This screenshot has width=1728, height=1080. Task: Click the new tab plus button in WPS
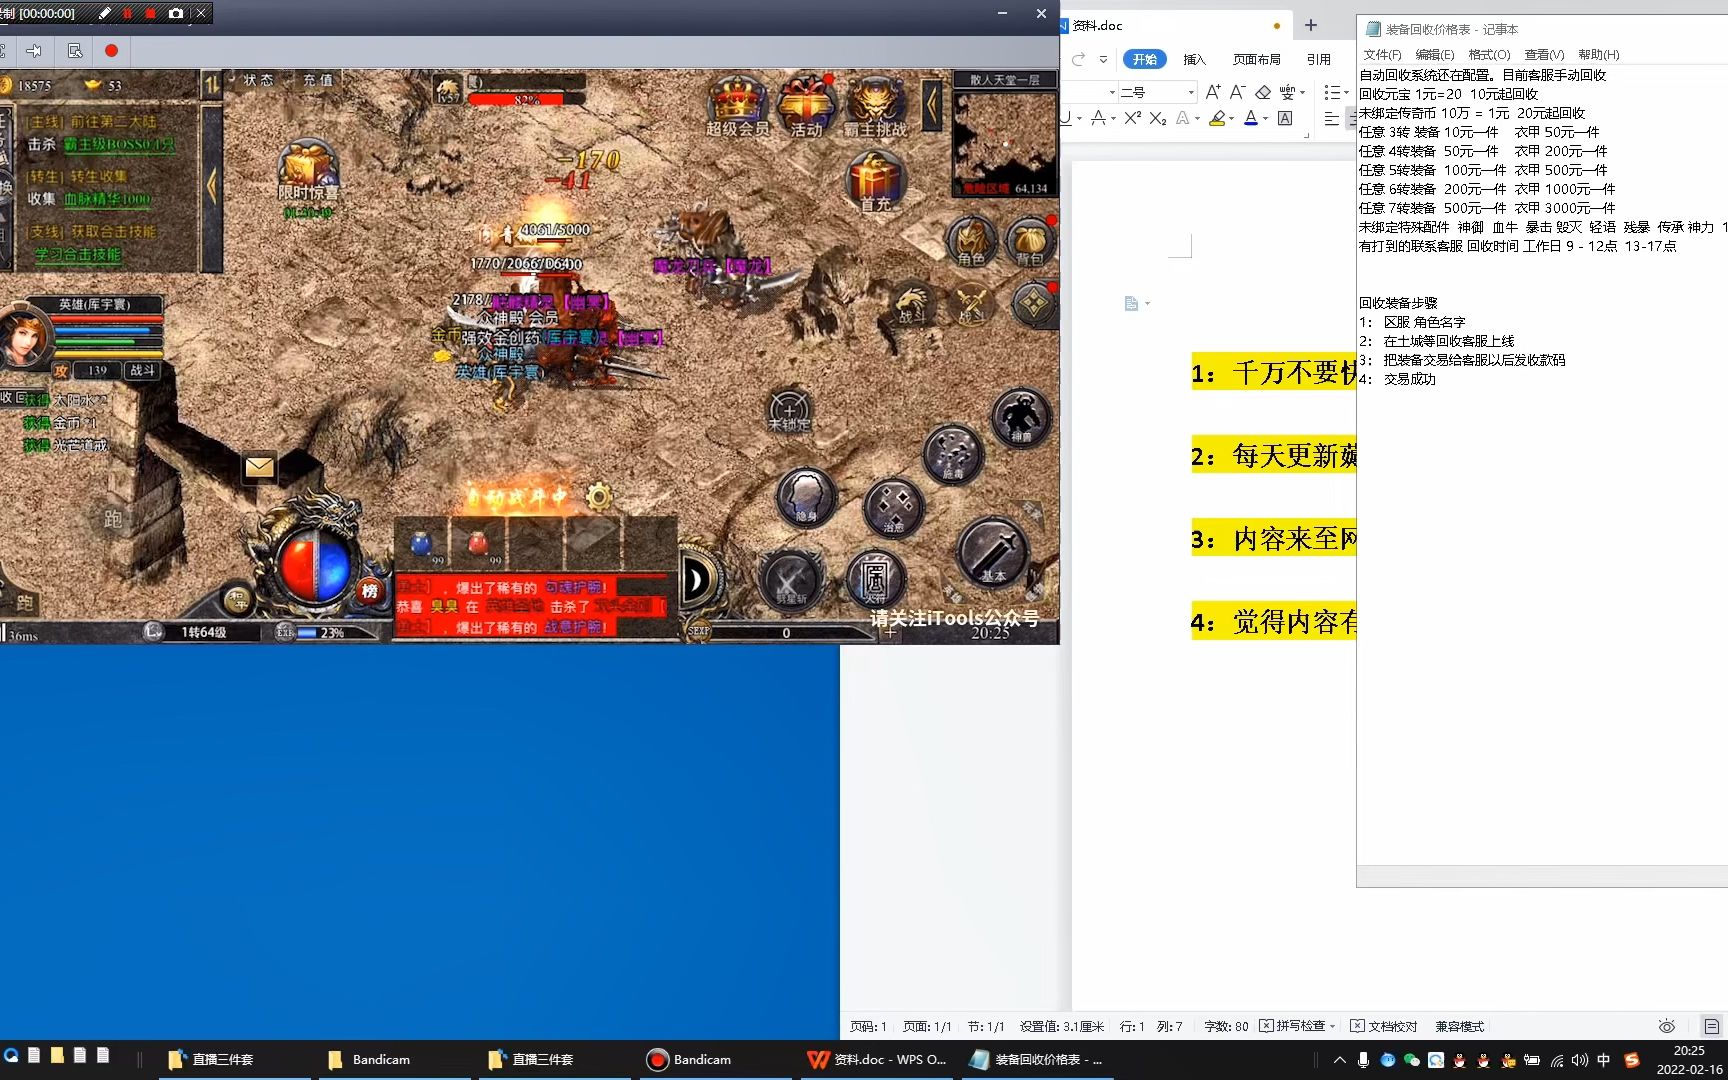tap(1311, 25)
